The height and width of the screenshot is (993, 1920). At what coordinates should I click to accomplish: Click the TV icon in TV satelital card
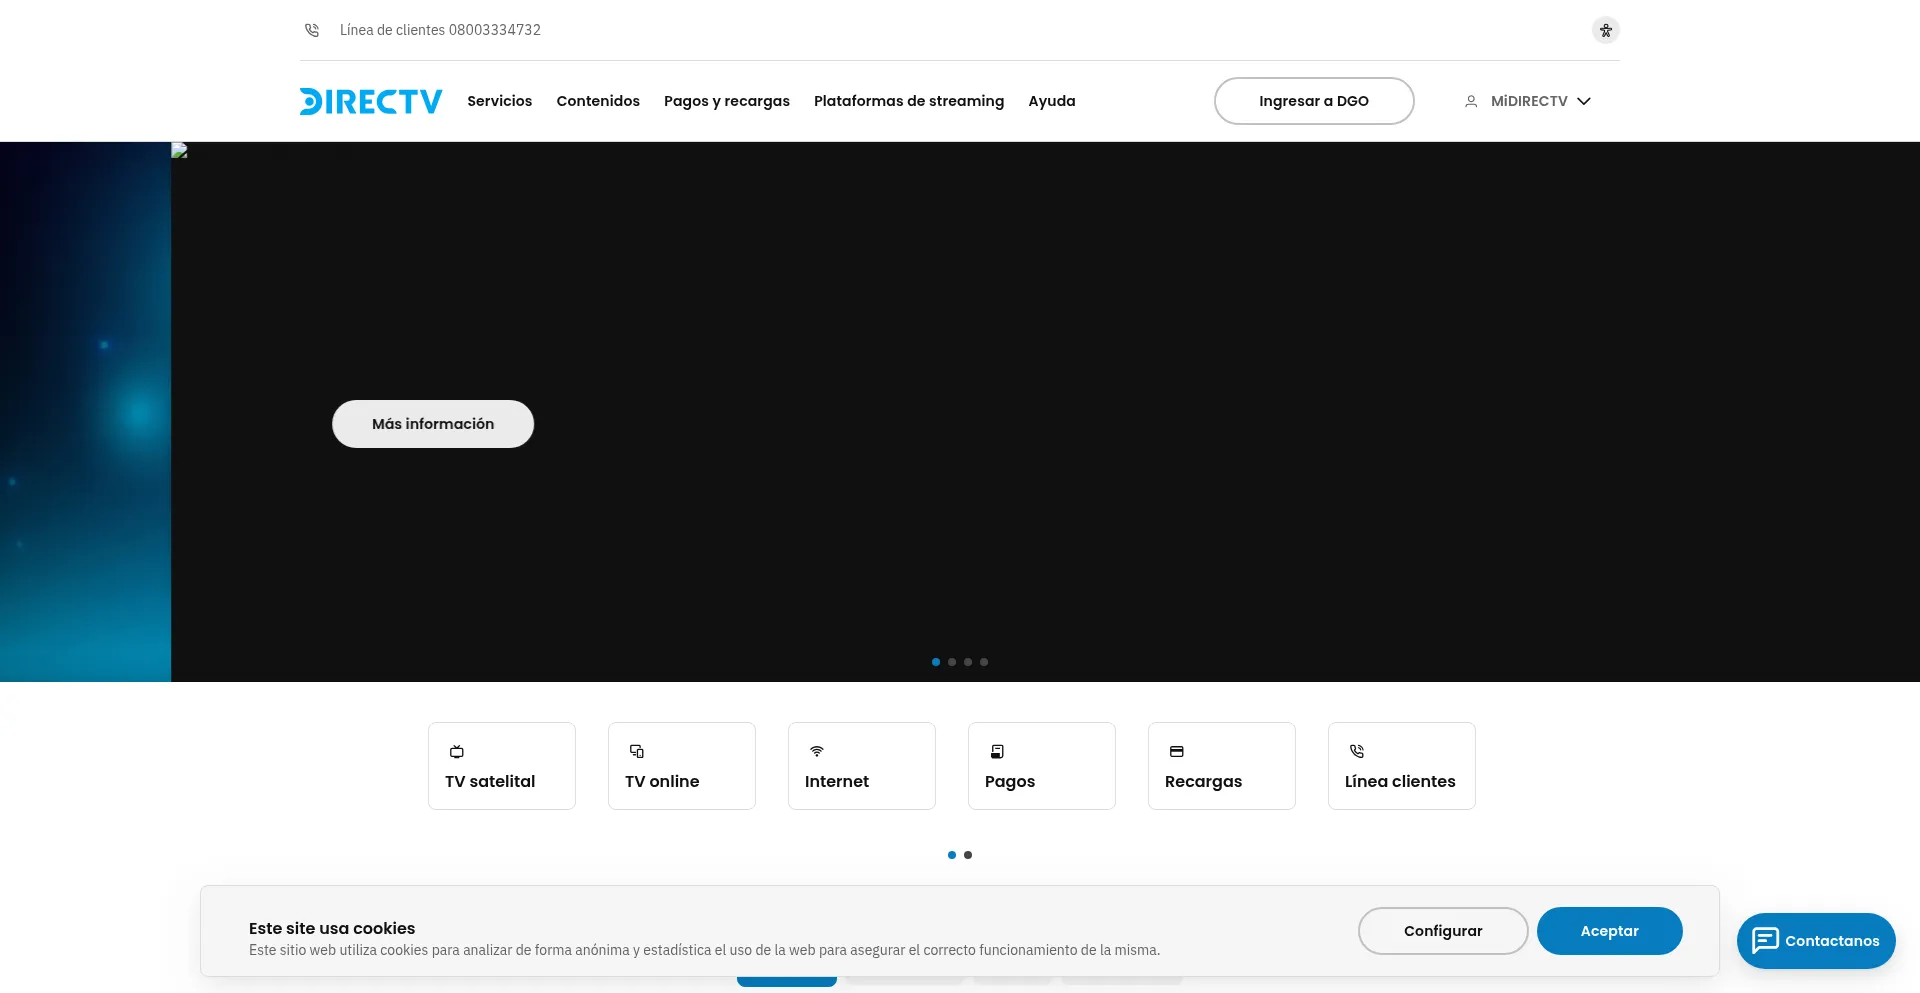pyautogui.click(x=457, y=751)
